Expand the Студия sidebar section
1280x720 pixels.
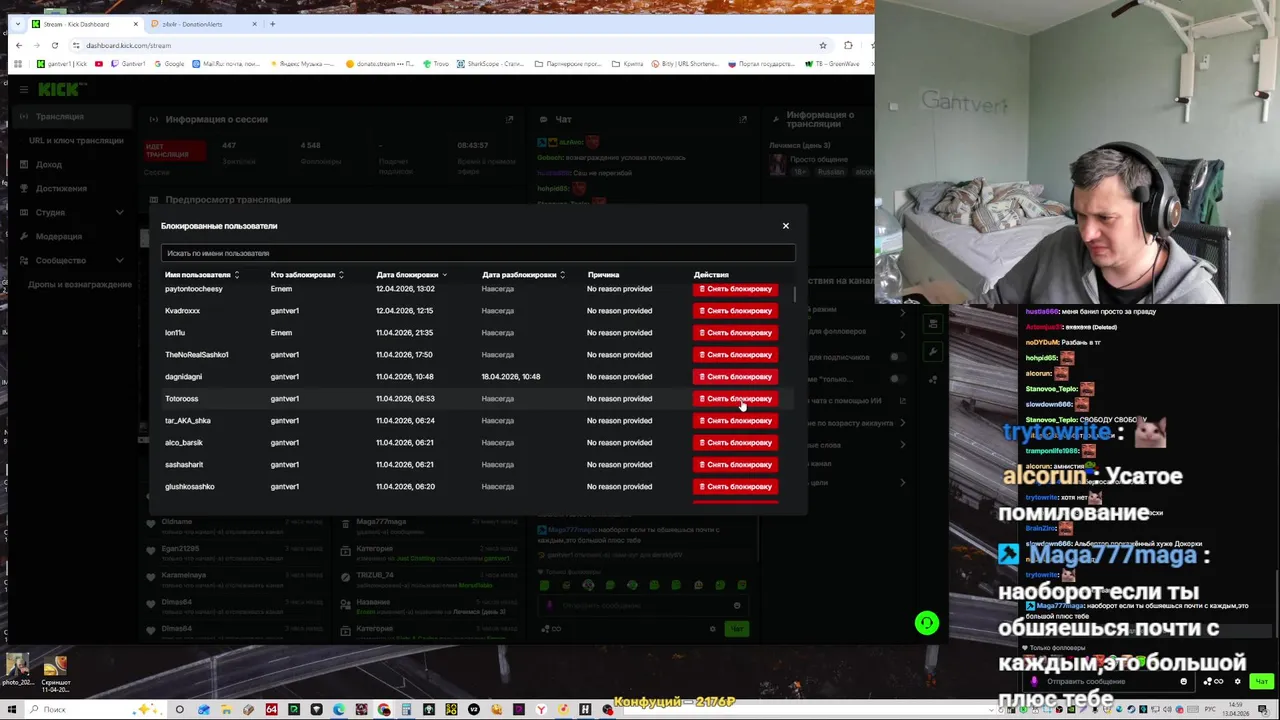(x=70, y=212)
